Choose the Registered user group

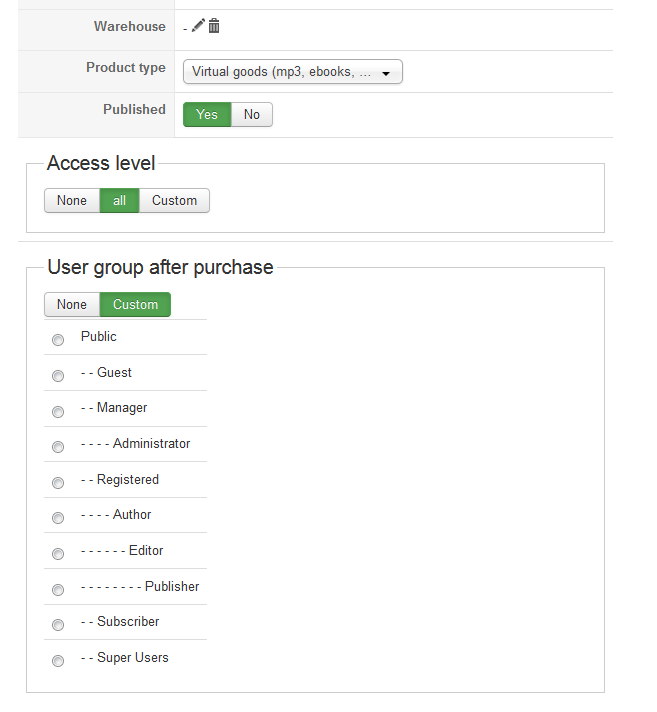(x=58, y=483)
